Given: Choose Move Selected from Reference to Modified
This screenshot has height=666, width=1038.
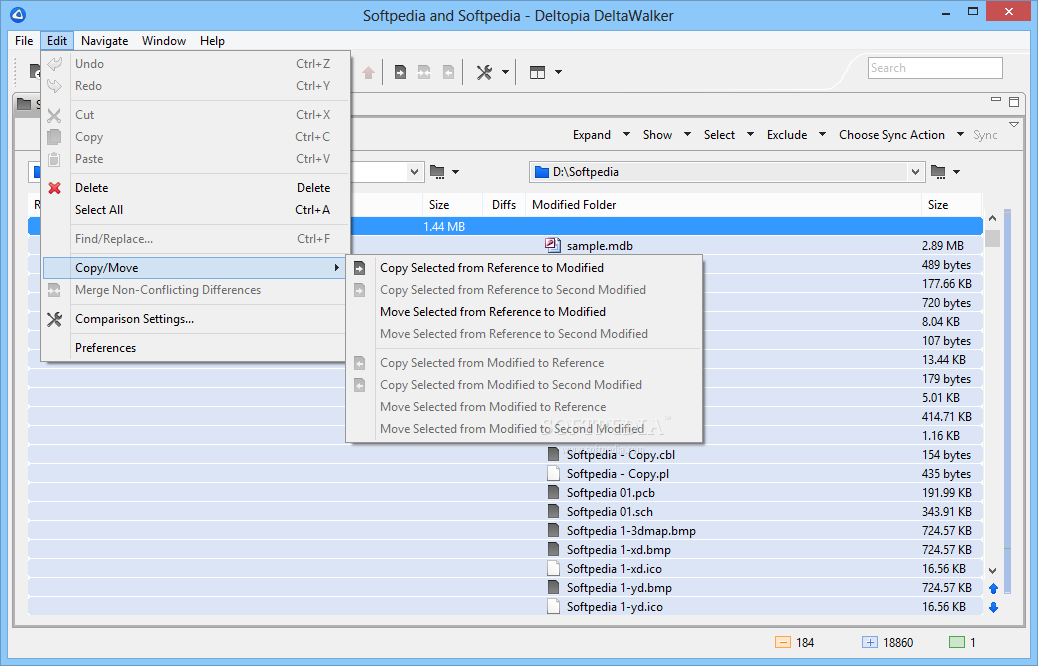Looking at the screenshot, I should (x=523, y=312).
